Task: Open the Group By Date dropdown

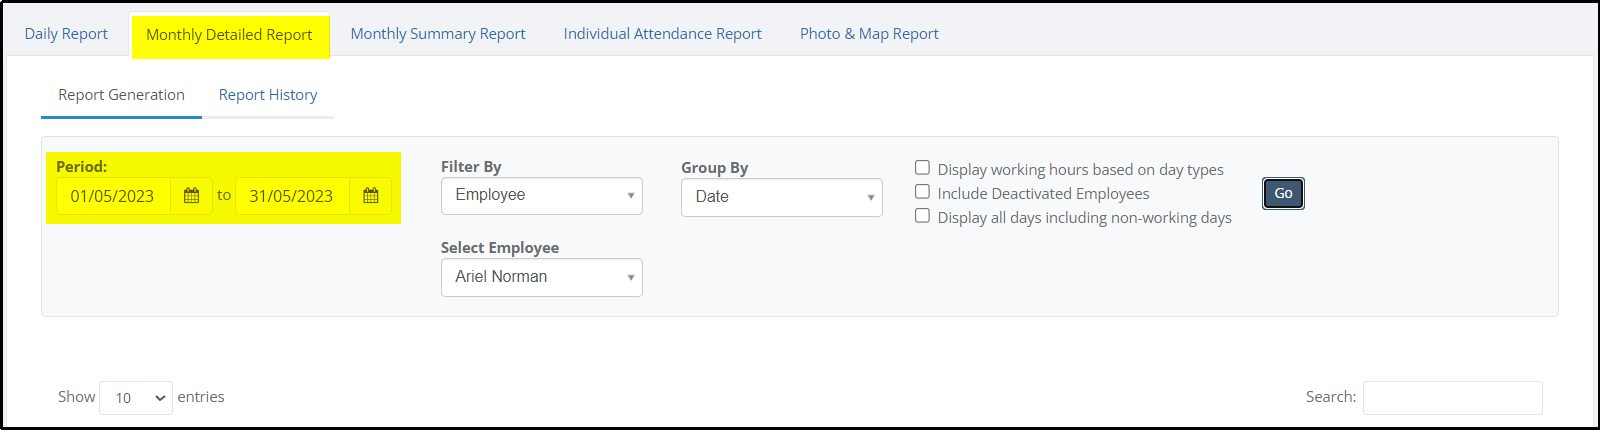Action: tap(782, 197)
